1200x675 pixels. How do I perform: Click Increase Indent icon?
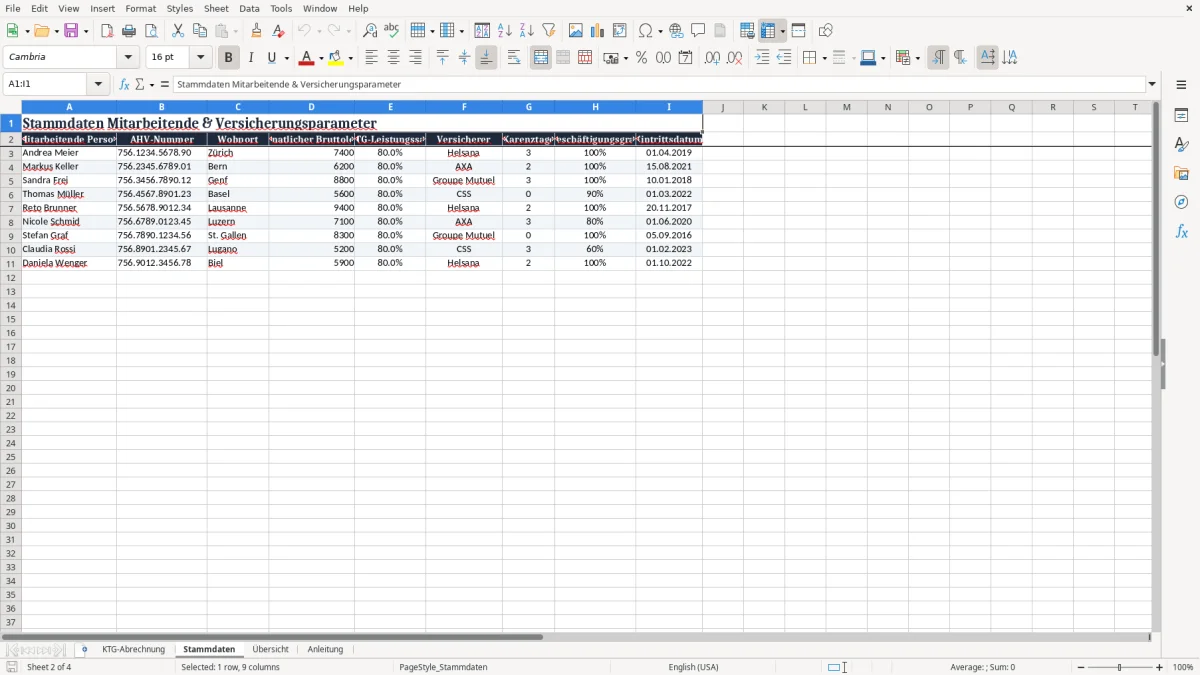click(762, 58)
